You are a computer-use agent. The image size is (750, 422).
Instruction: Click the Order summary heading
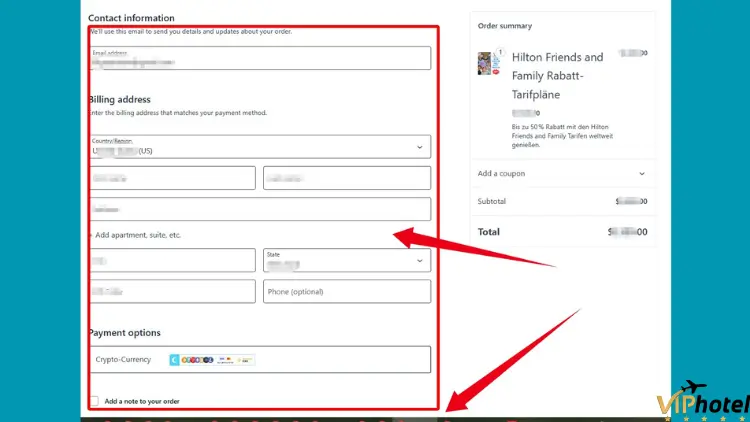(505, 26)
